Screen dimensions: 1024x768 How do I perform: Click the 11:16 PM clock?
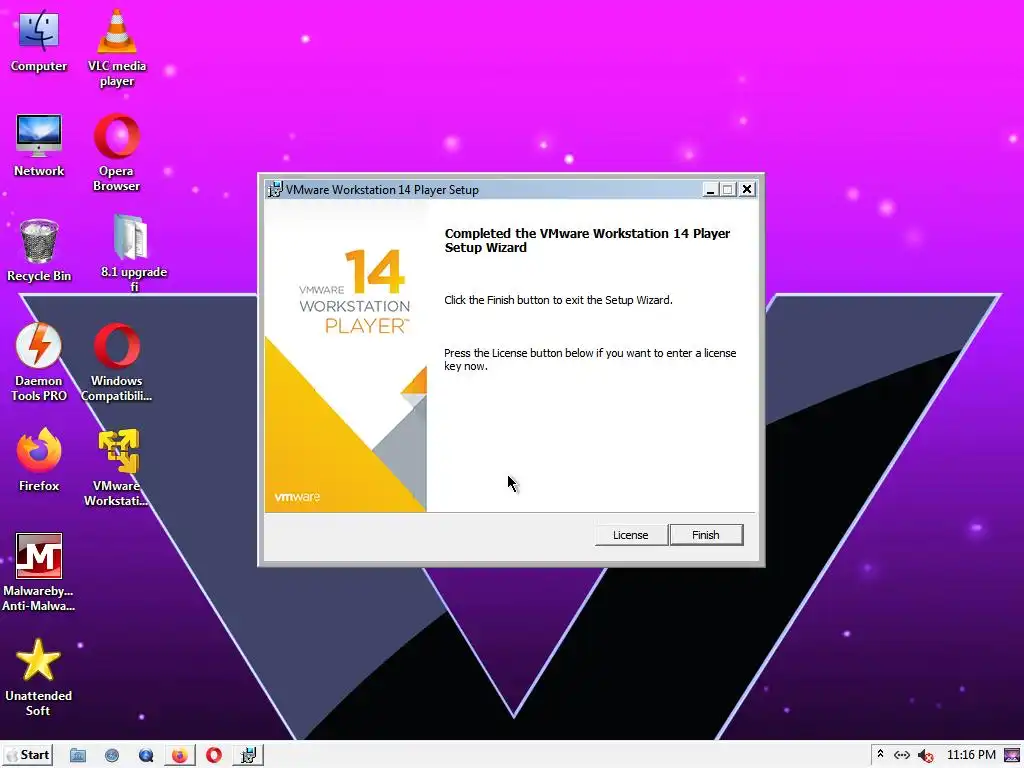pos(971,755)
